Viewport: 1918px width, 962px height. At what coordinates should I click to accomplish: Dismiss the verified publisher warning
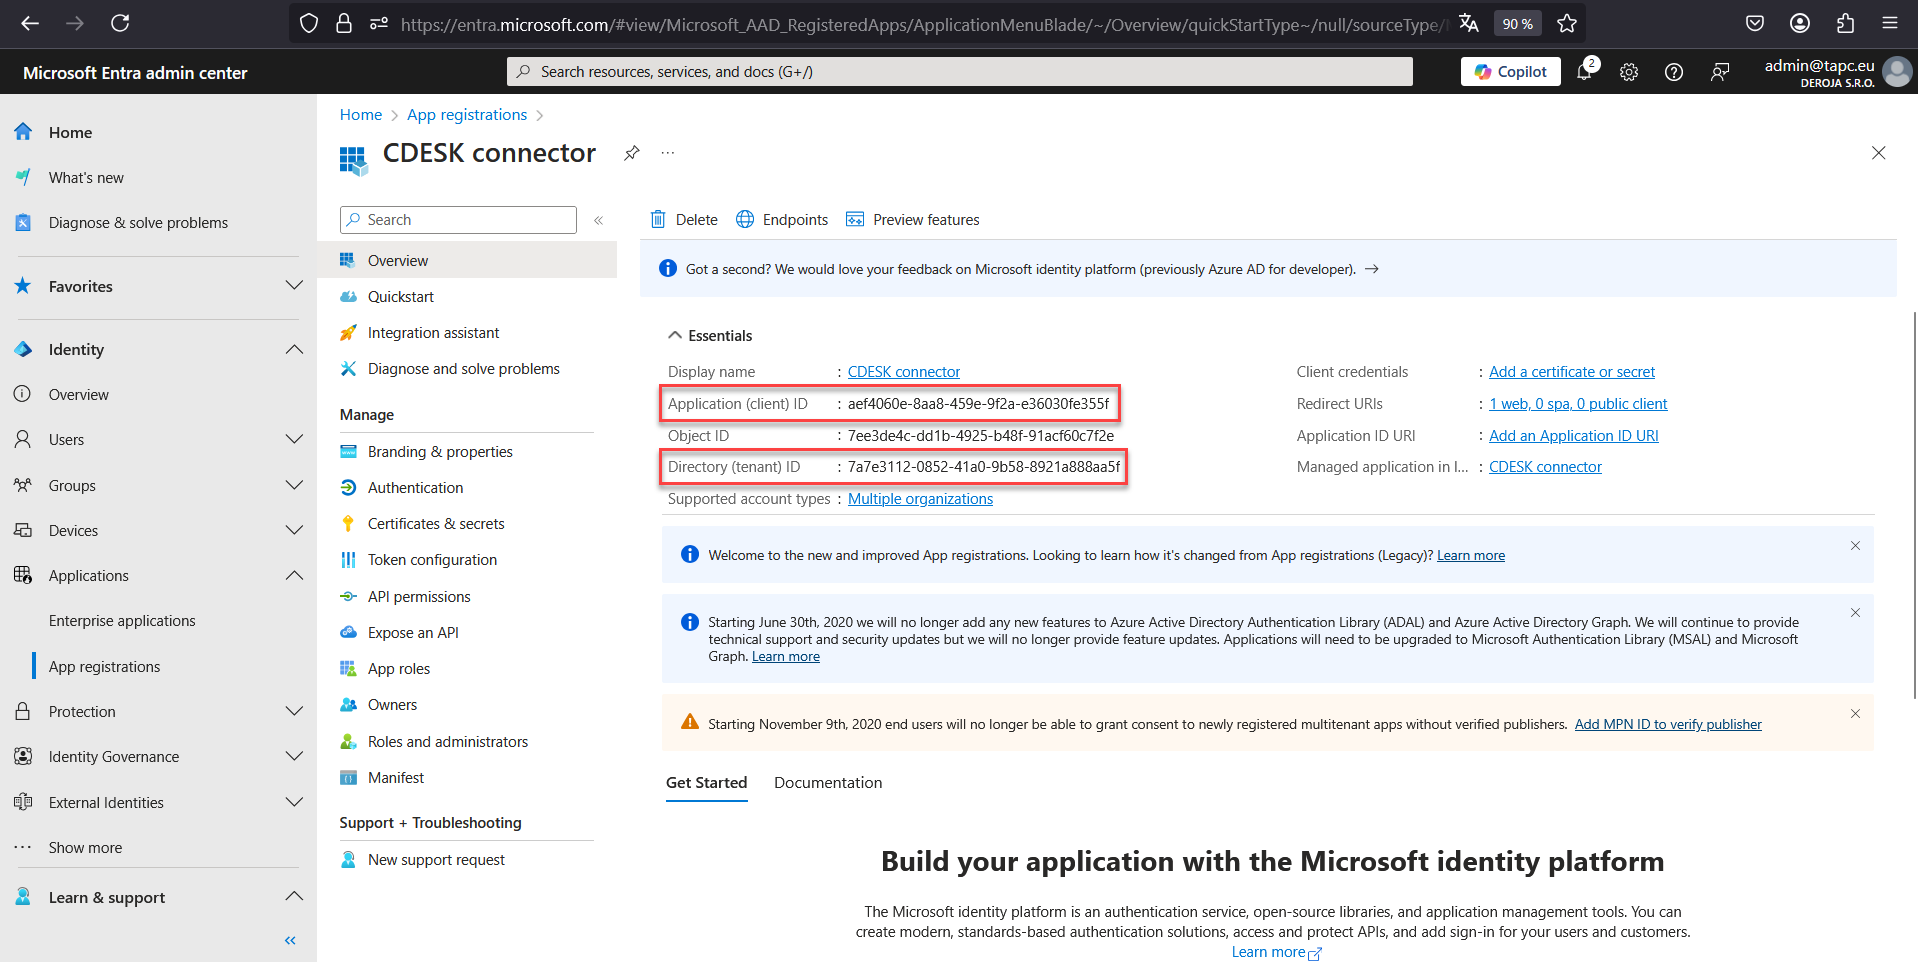[x=1855, y=714]
